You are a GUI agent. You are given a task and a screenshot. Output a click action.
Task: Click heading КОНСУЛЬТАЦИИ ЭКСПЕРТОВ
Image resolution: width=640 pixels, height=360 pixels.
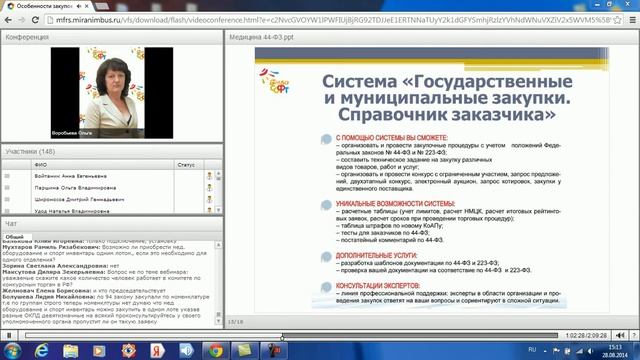coord(378,286)
